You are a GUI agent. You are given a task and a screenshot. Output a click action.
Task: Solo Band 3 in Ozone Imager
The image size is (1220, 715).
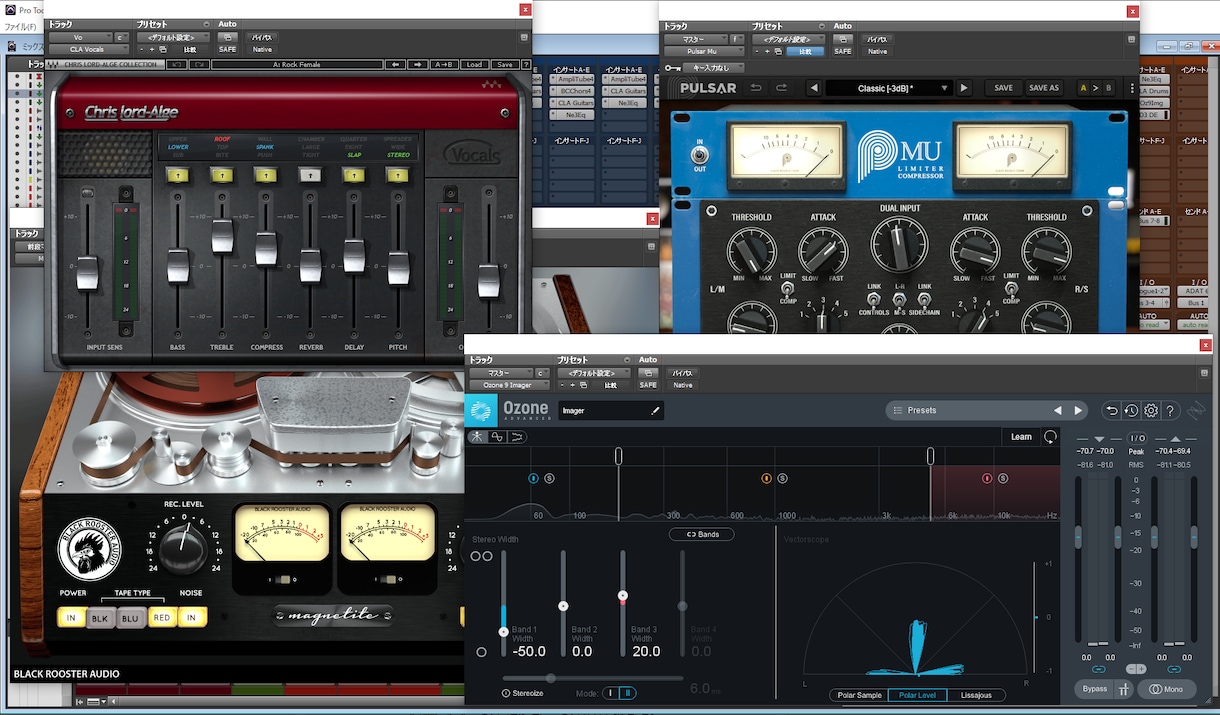tap(1003, 478)
